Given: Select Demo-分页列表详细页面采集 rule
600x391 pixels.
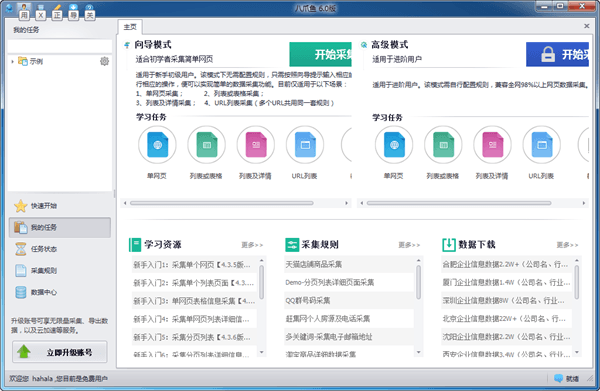Looking at the screenshot, I should 349,283.
